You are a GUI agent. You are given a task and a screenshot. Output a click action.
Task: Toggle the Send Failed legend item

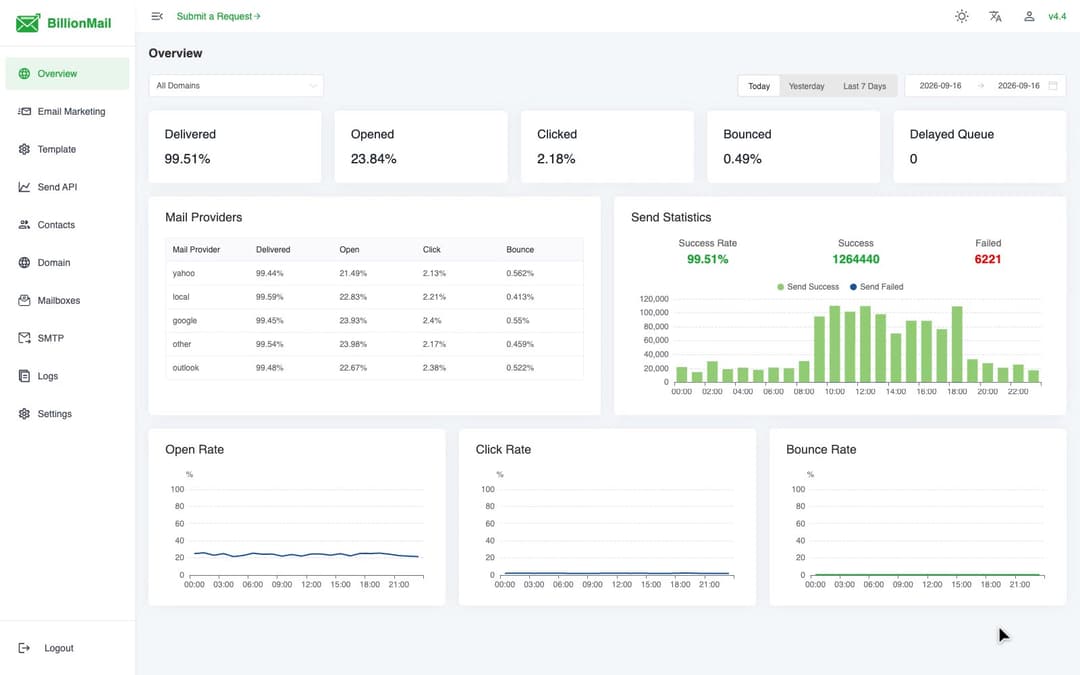tap(876, 287)
